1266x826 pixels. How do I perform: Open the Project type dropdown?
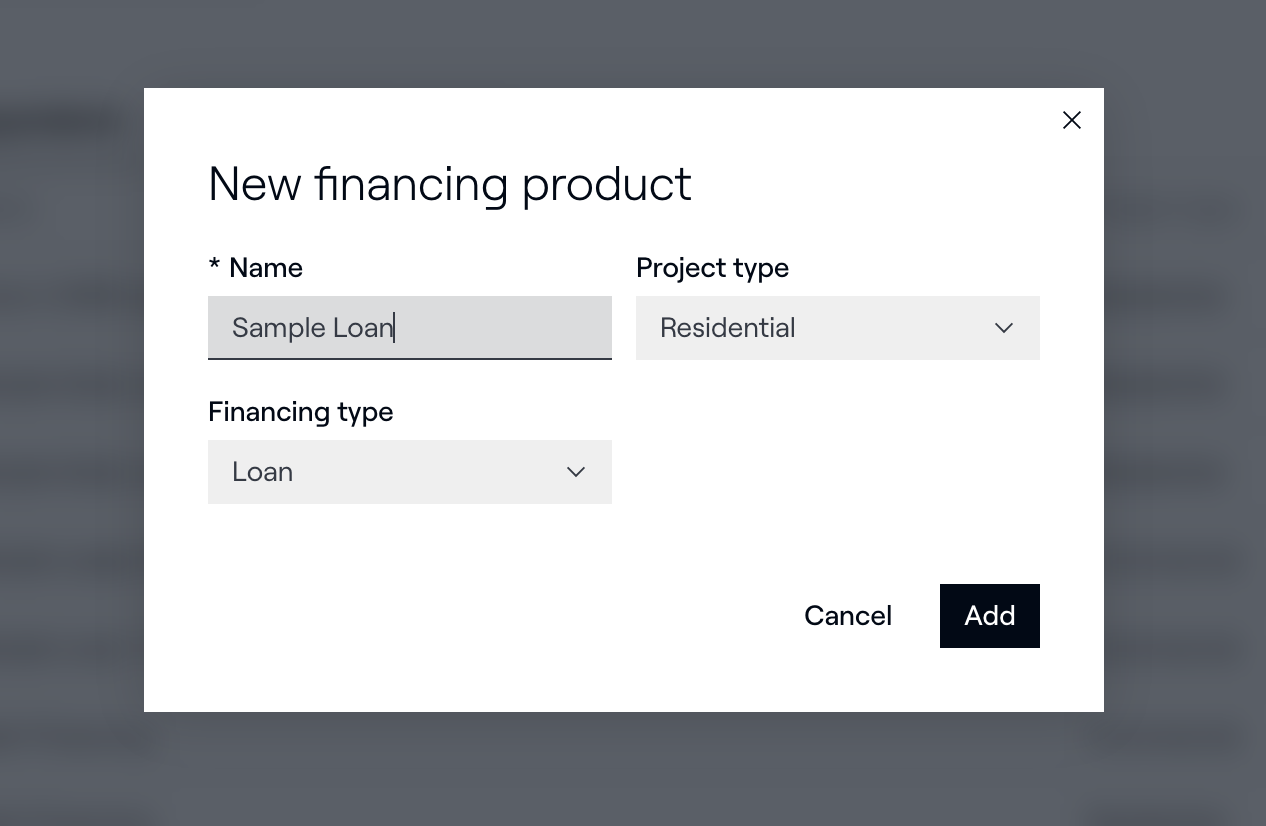pos(837,328)
